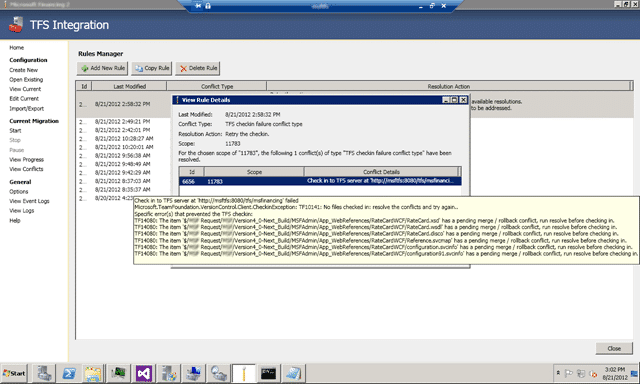Click Scope header in View Rule Details
The width and height of the screenshot is (640, 384).
pos(254,172)
